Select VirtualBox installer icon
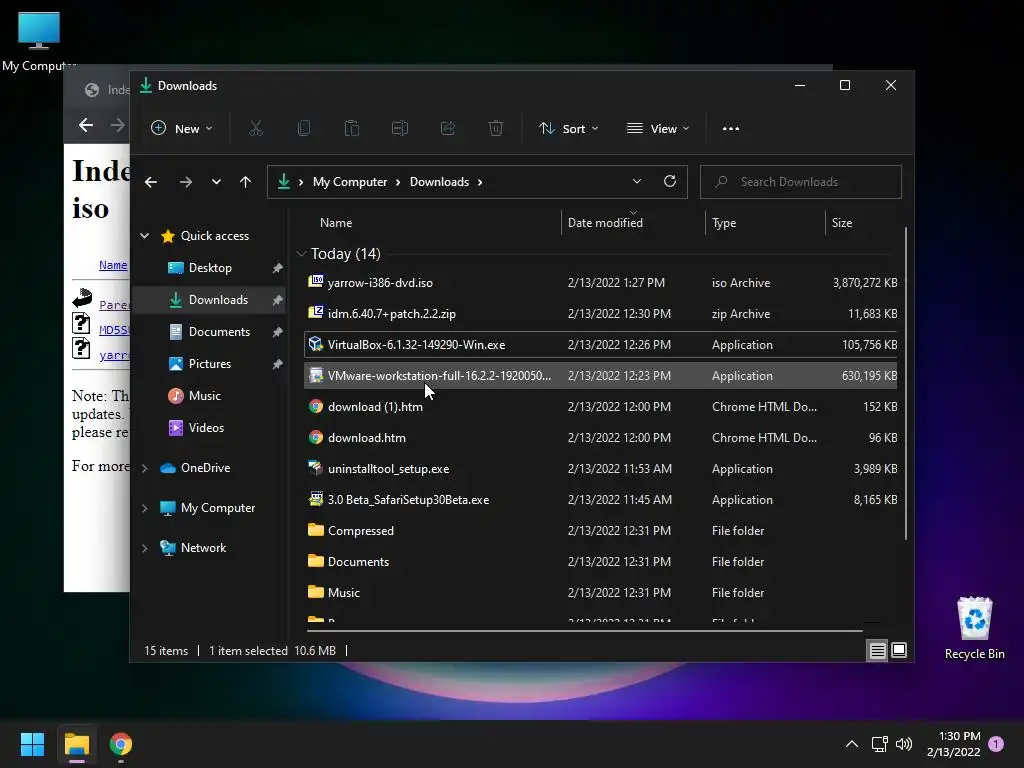This screenshot has height=768, width=1024. [316, 344]
